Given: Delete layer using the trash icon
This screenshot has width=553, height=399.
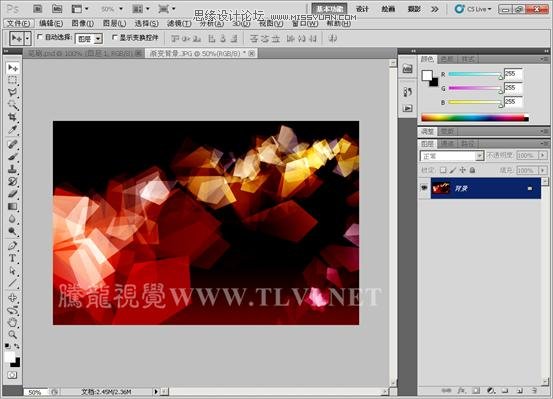Looking at the screenshot, I should (x=534, y=391).
